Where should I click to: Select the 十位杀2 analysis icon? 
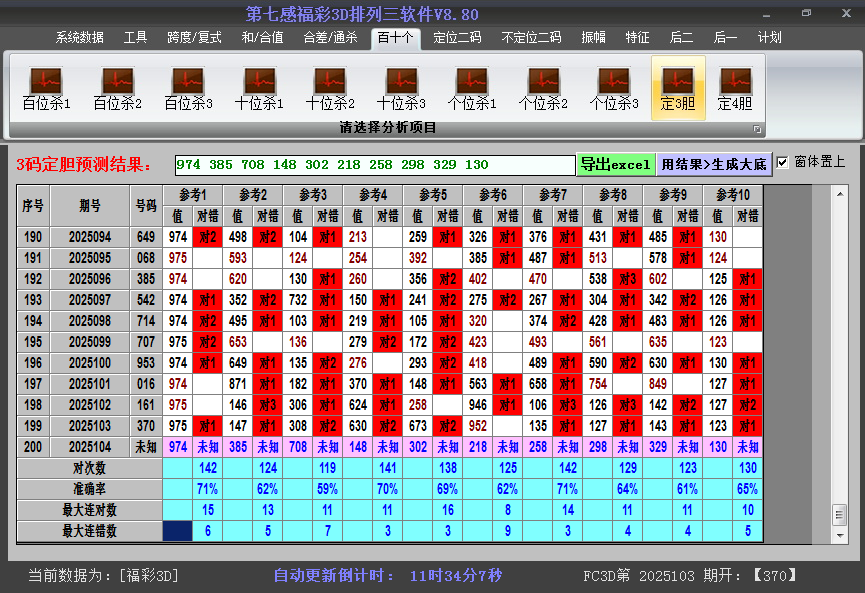pos(330,89)
